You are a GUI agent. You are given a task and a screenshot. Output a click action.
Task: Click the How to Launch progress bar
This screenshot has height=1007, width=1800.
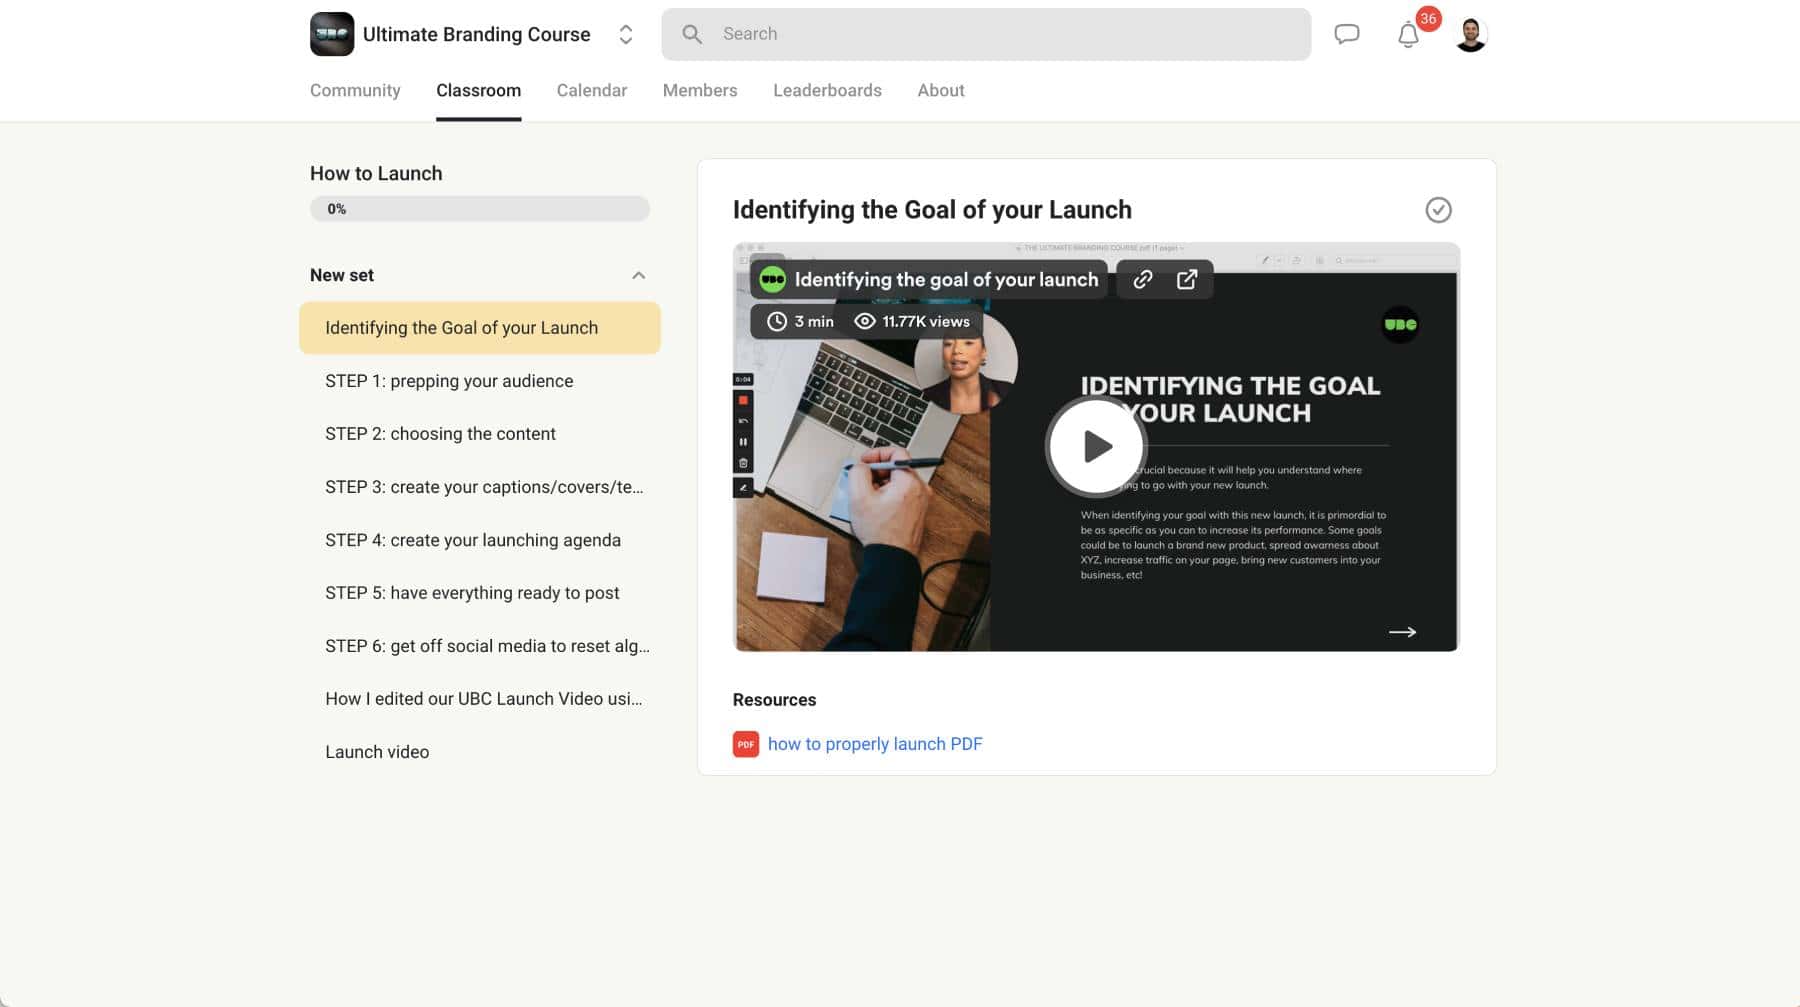pos(479,208)
